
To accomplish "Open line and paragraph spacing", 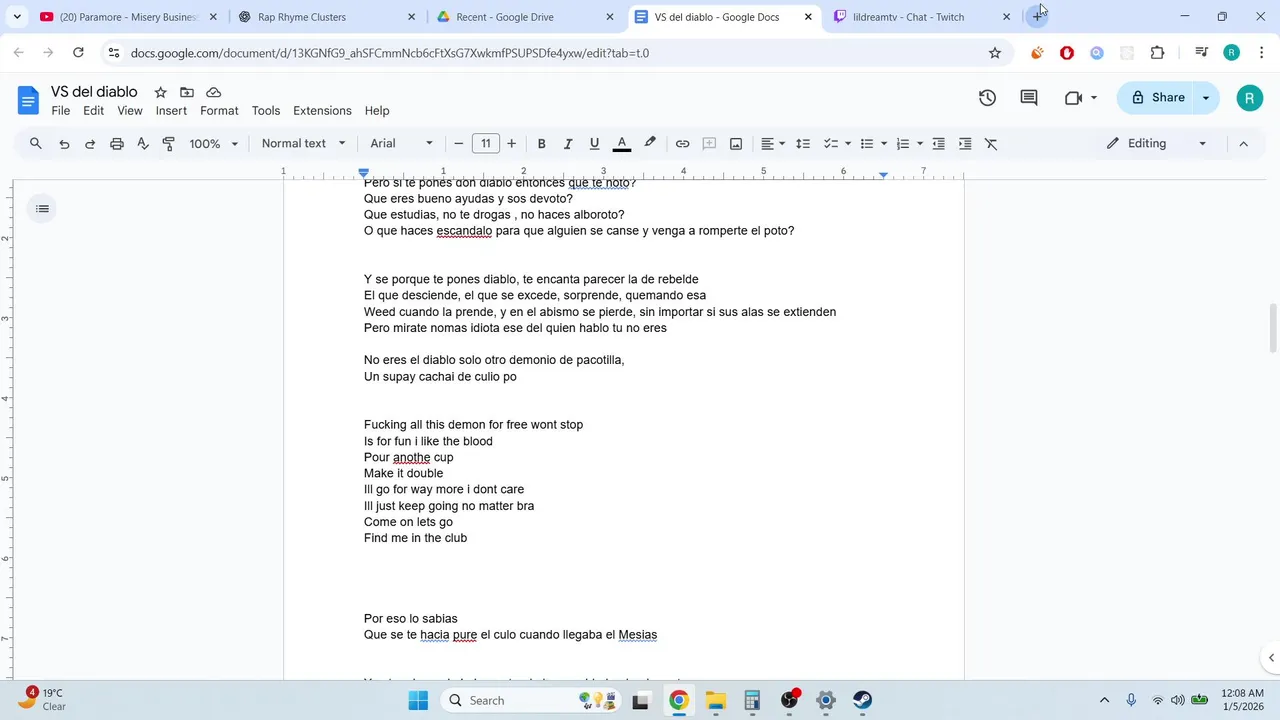I will (803, 144).
